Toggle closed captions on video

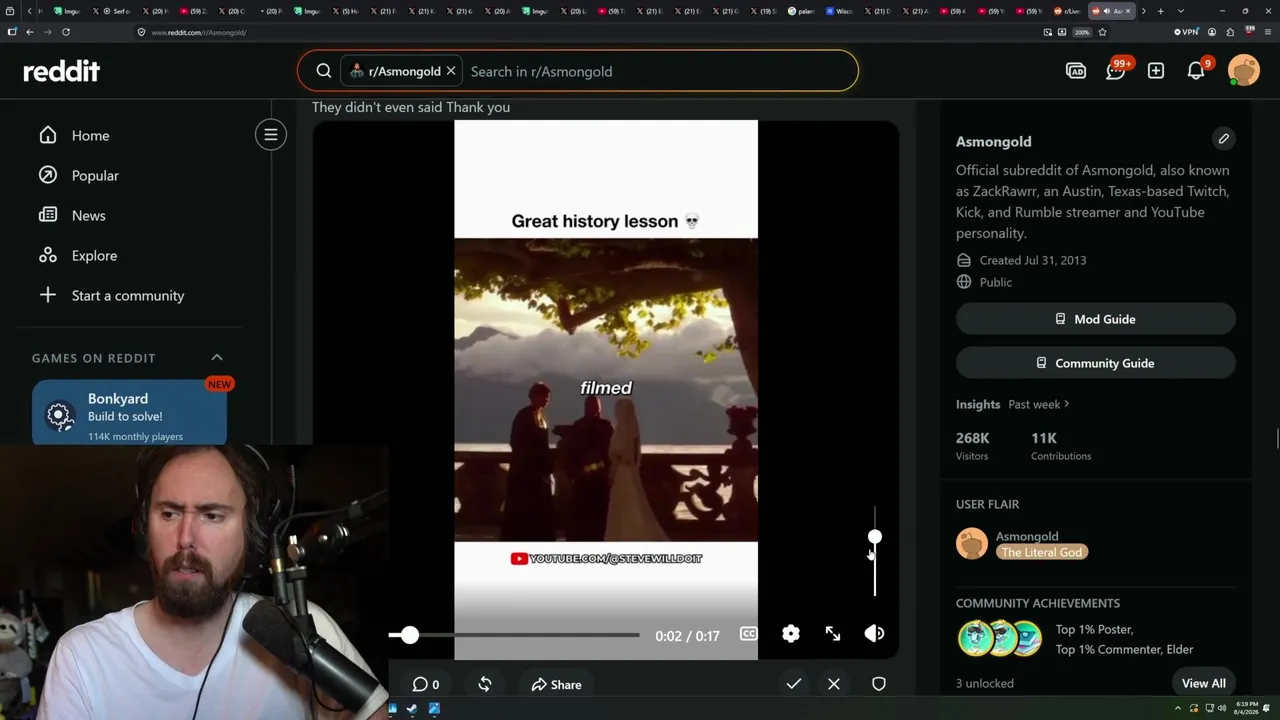click(x=748, y=634)
